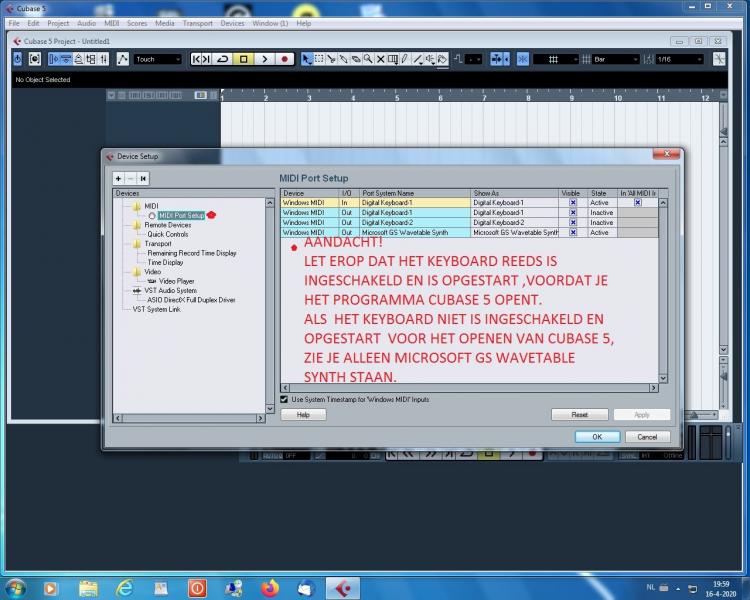The height and width of the screenshot is (600, 750).
Task: Click the Add device plus button
Action: (x=119, y=178)
